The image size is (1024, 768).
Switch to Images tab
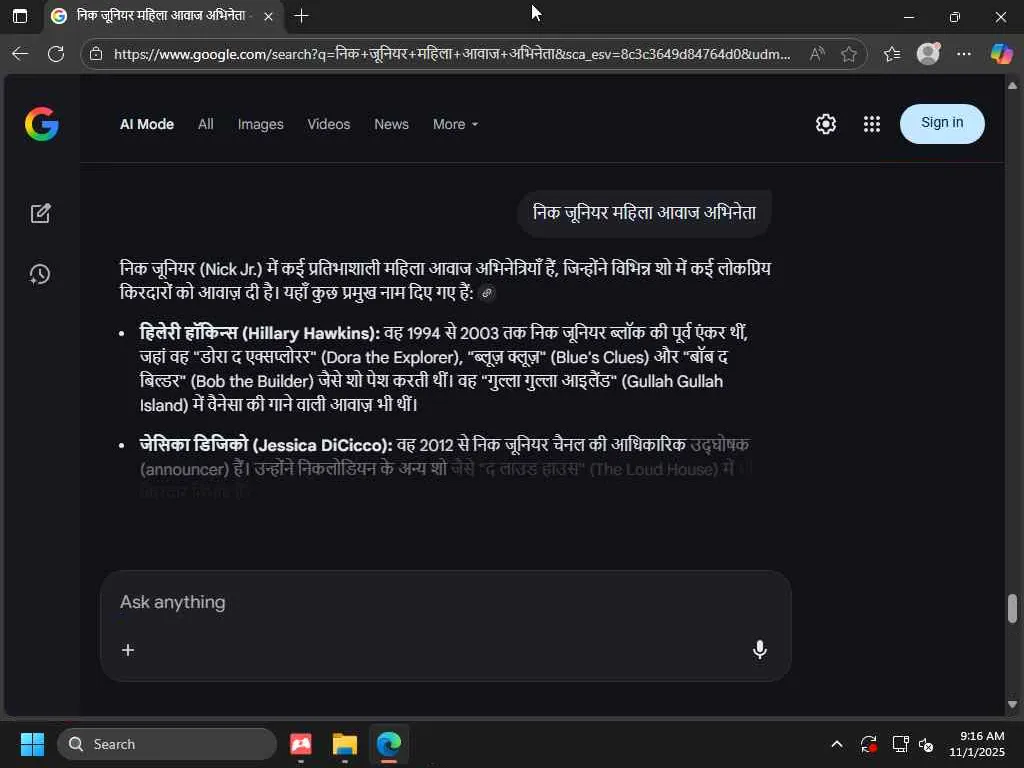tap(261, 124)
